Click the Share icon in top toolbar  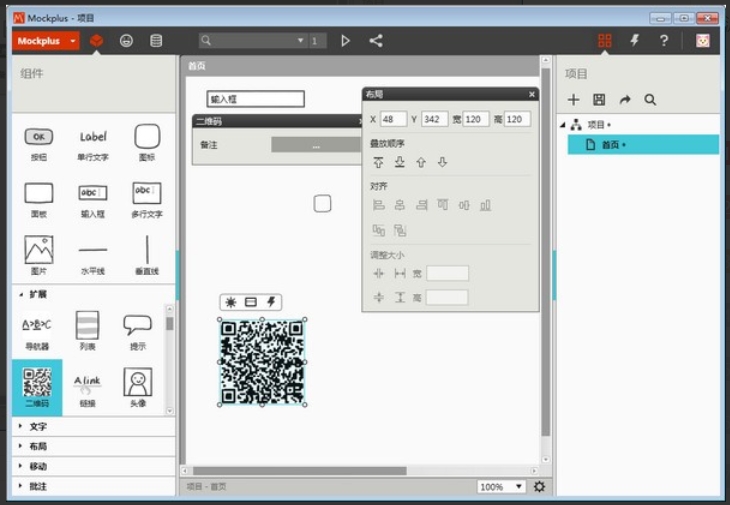coord(376,41)
